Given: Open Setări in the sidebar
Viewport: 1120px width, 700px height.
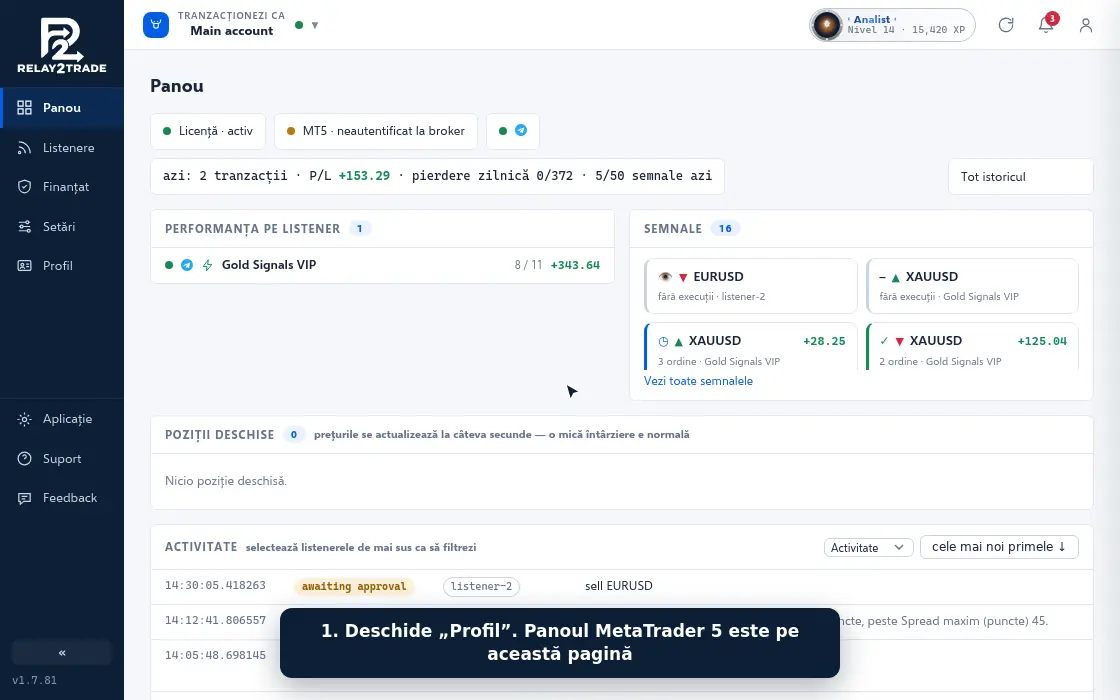Looking at the screenshot, I should pyautogui.click(x=61, y=226).
